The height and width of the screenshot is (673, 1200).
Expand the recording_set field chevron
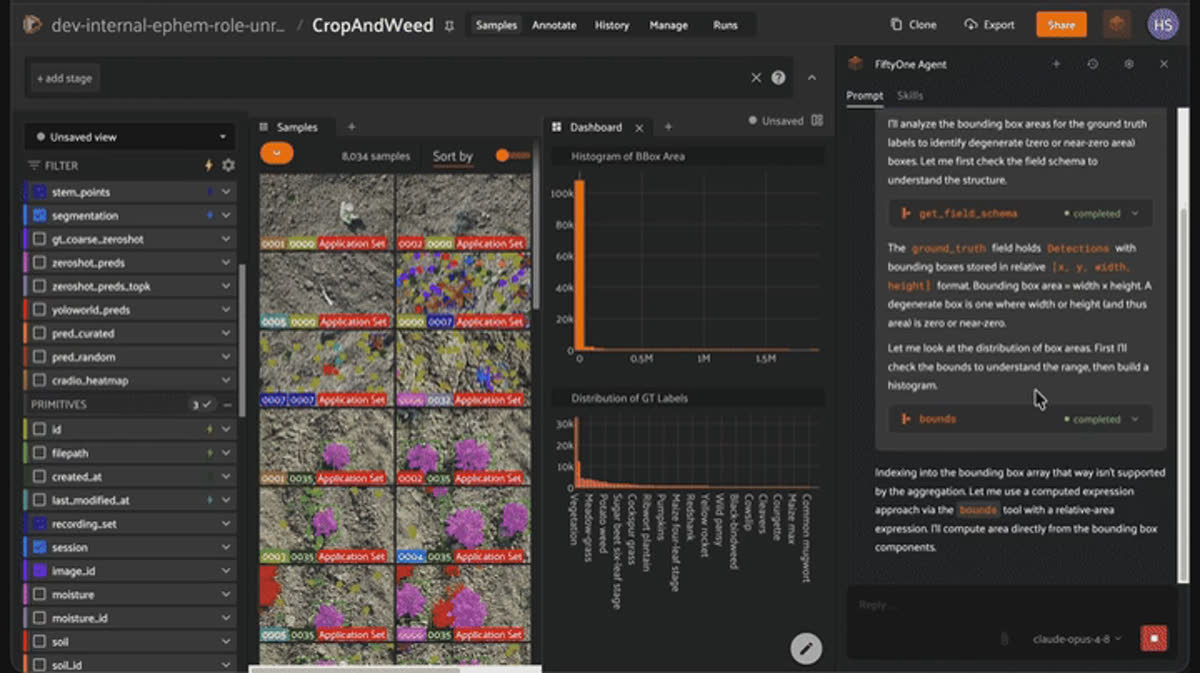(x=226, y=524)
